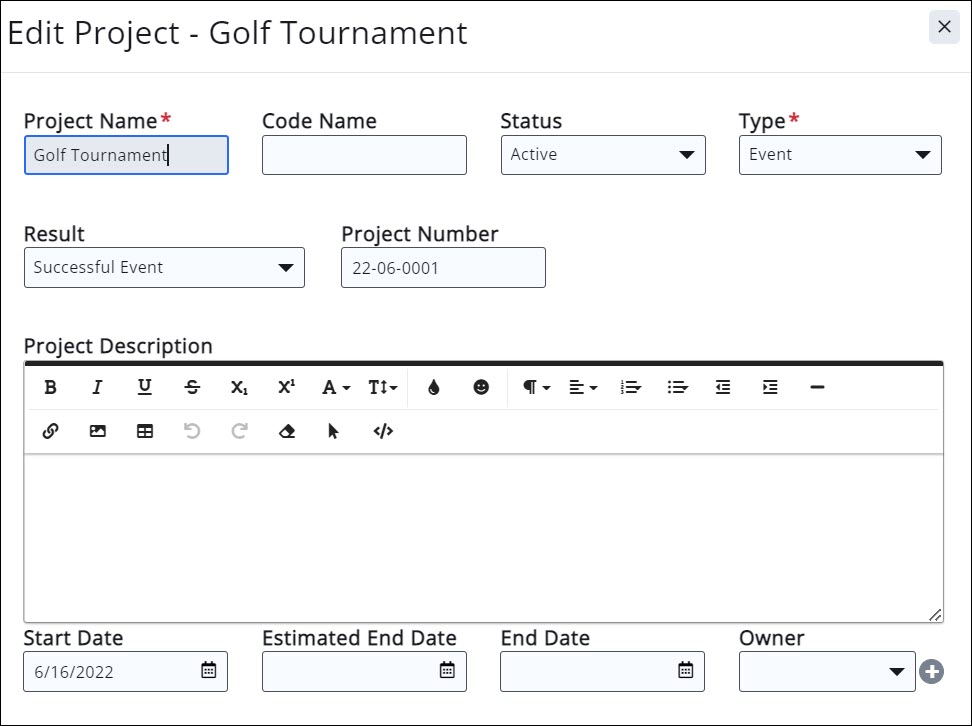This screenshot has width=972, height=726.
Task: Insert a horizontal line
Action: [817, 388]
